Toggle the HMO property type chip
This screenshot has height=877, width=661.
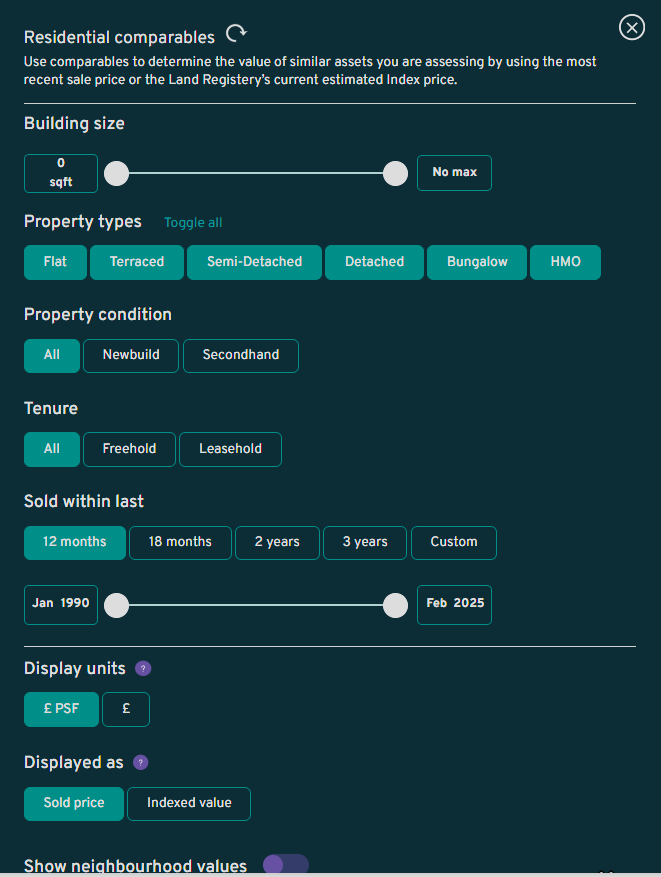coord(565,262)
